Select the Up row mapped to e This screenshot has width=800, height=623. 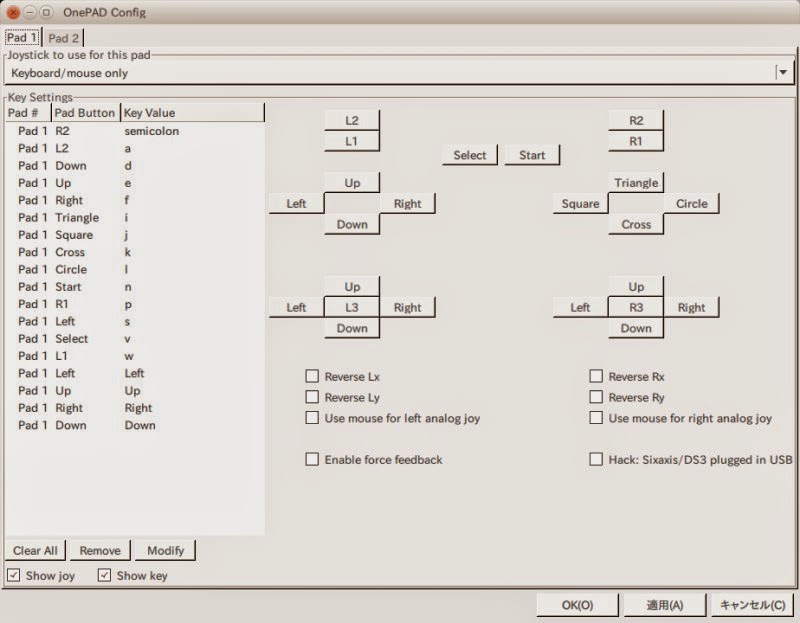135,183
